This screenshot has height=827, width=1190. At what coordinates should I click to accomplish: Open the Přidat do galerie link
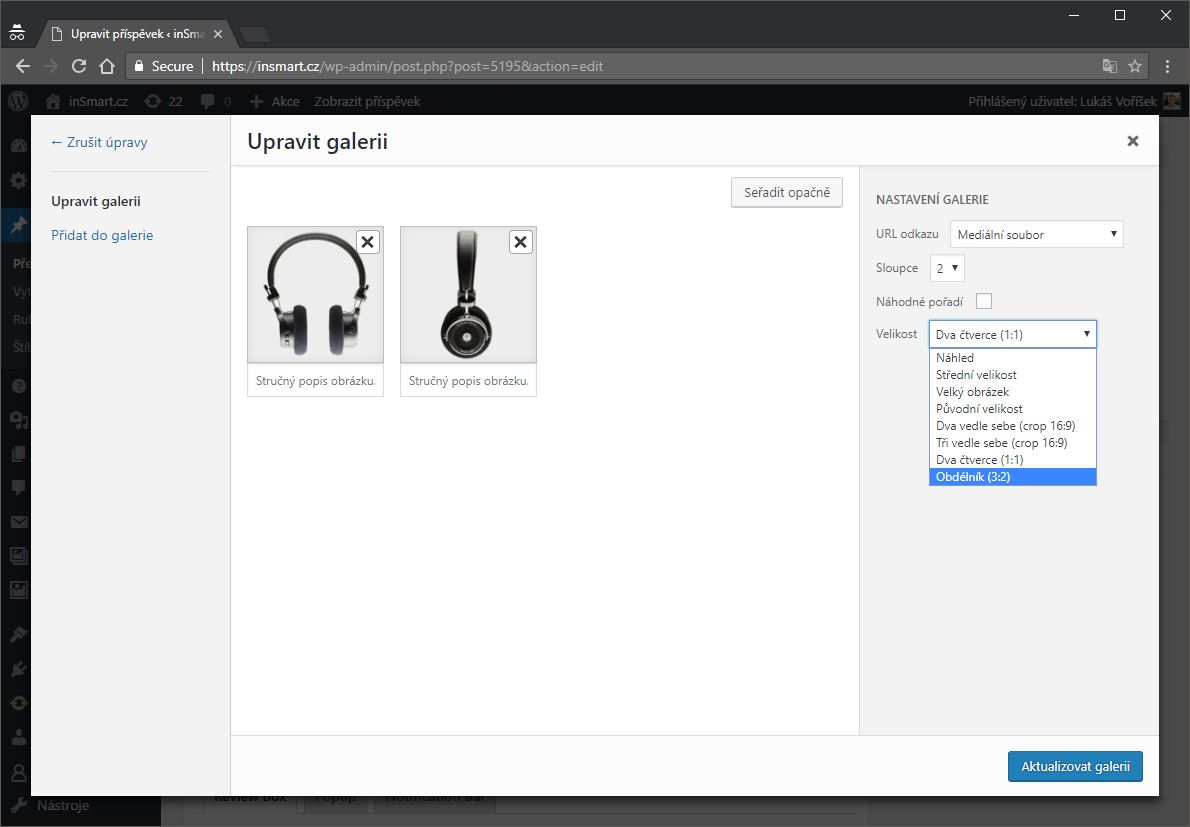tap(102, 235)
